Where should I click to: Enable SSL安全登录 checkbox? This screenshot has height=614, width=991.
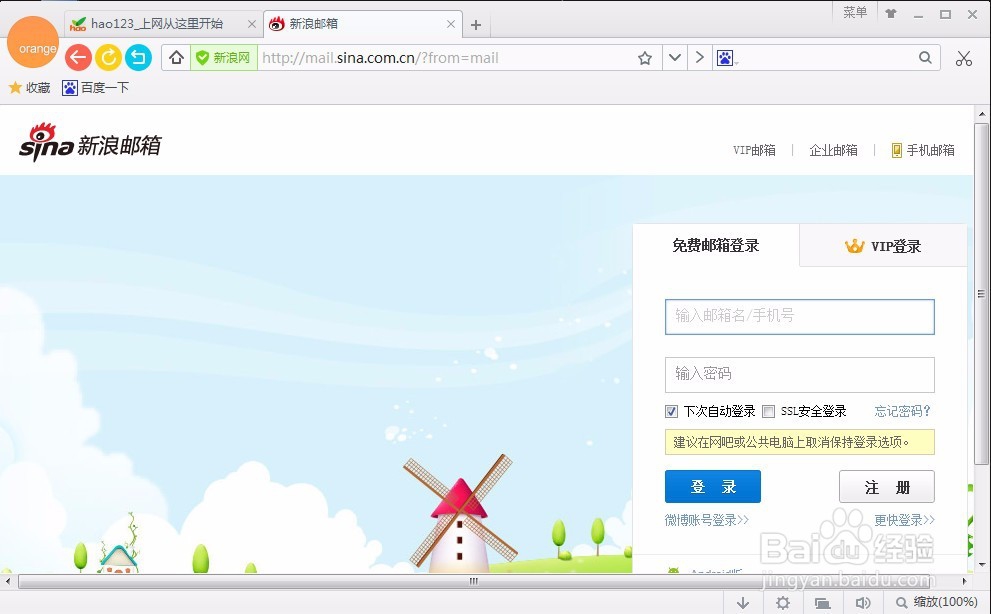767,411
